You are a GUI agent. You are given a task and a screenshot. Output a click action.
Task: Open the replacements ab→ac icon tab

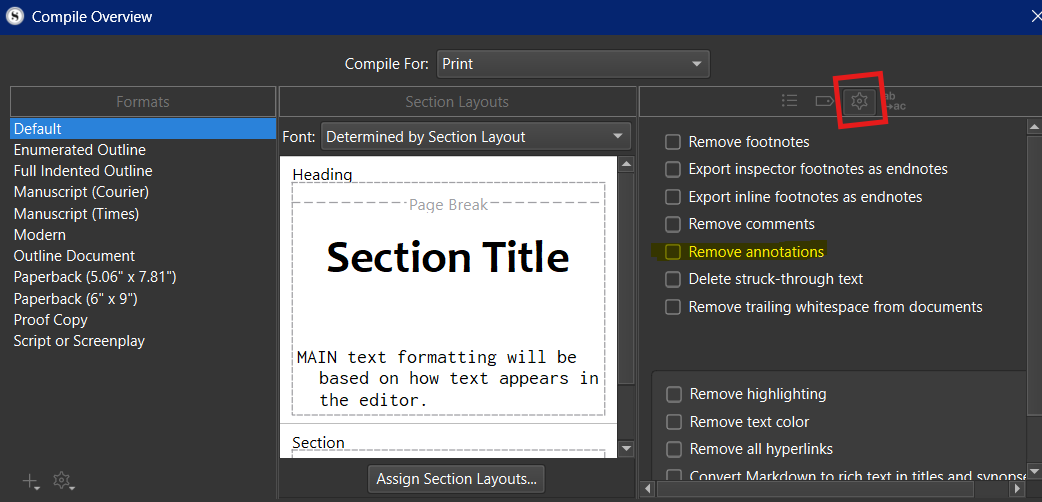coord(893,101)
